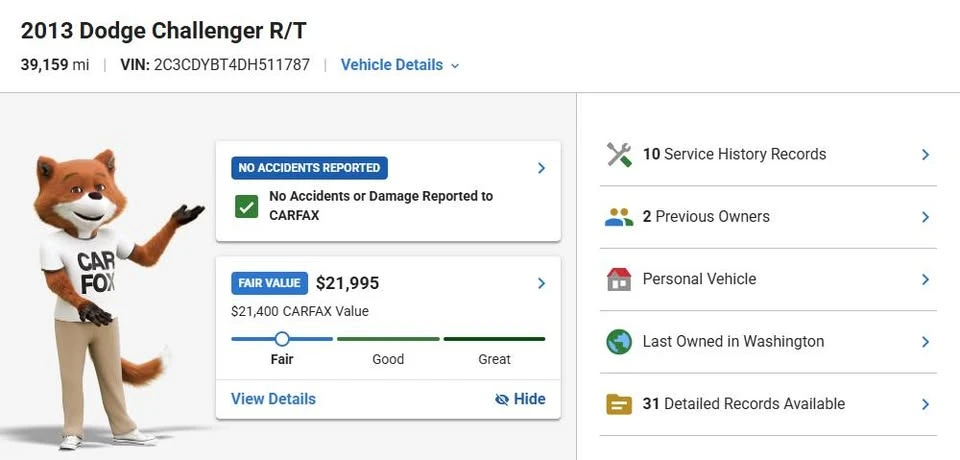Click the Great segment of value bar
This screenshot has height=460, width=960.
pyautogui.click(x=494, y=339)
